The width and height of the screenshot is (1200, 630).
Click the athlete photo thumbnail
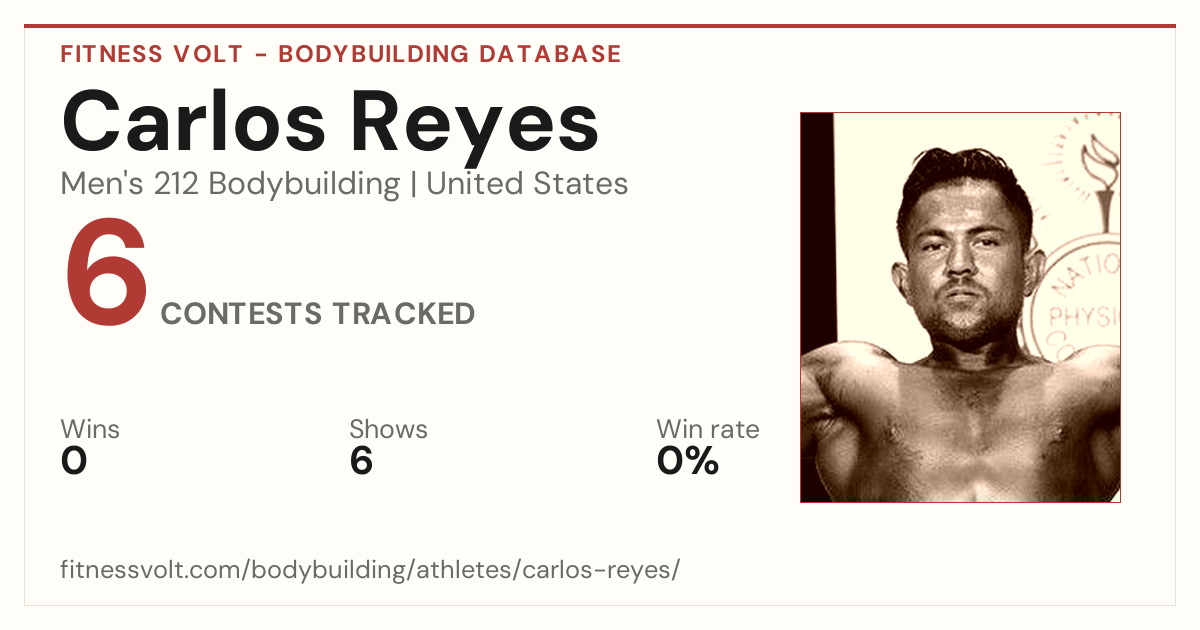click(x=960, y=307)
